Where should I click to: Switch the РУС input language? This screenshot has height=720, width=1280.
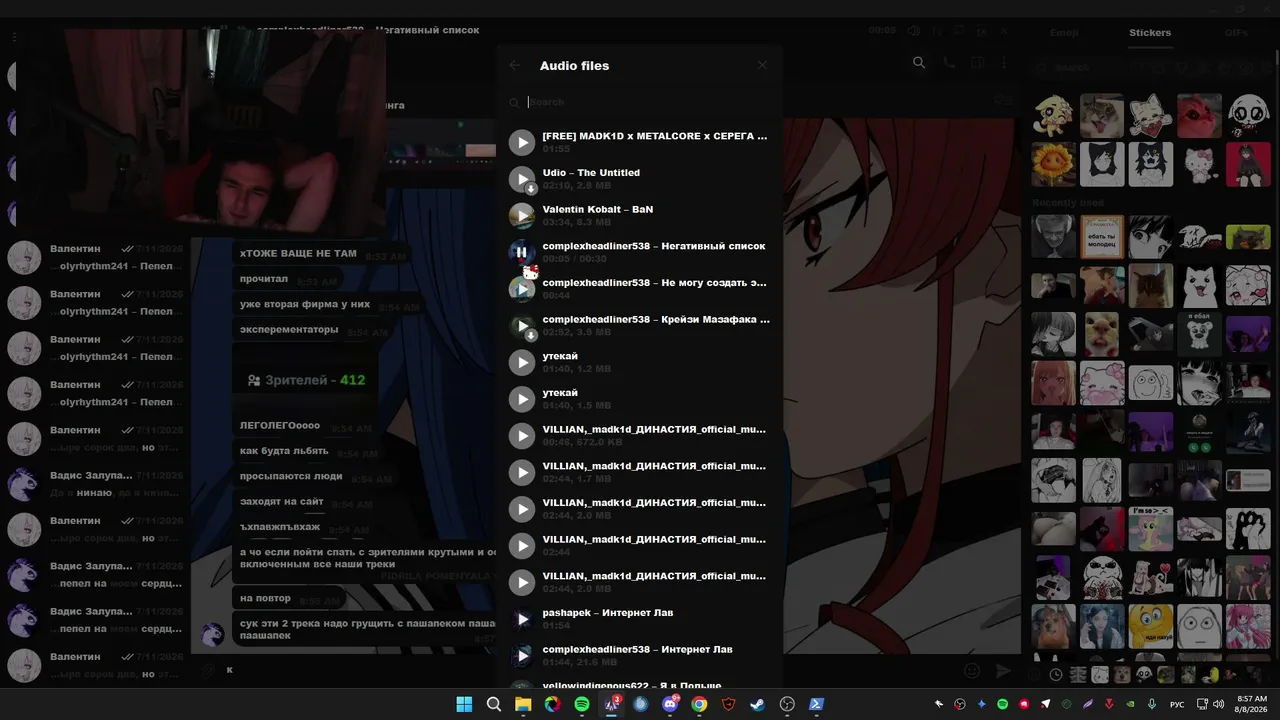pyautogui.click(x=1178, y=704)
